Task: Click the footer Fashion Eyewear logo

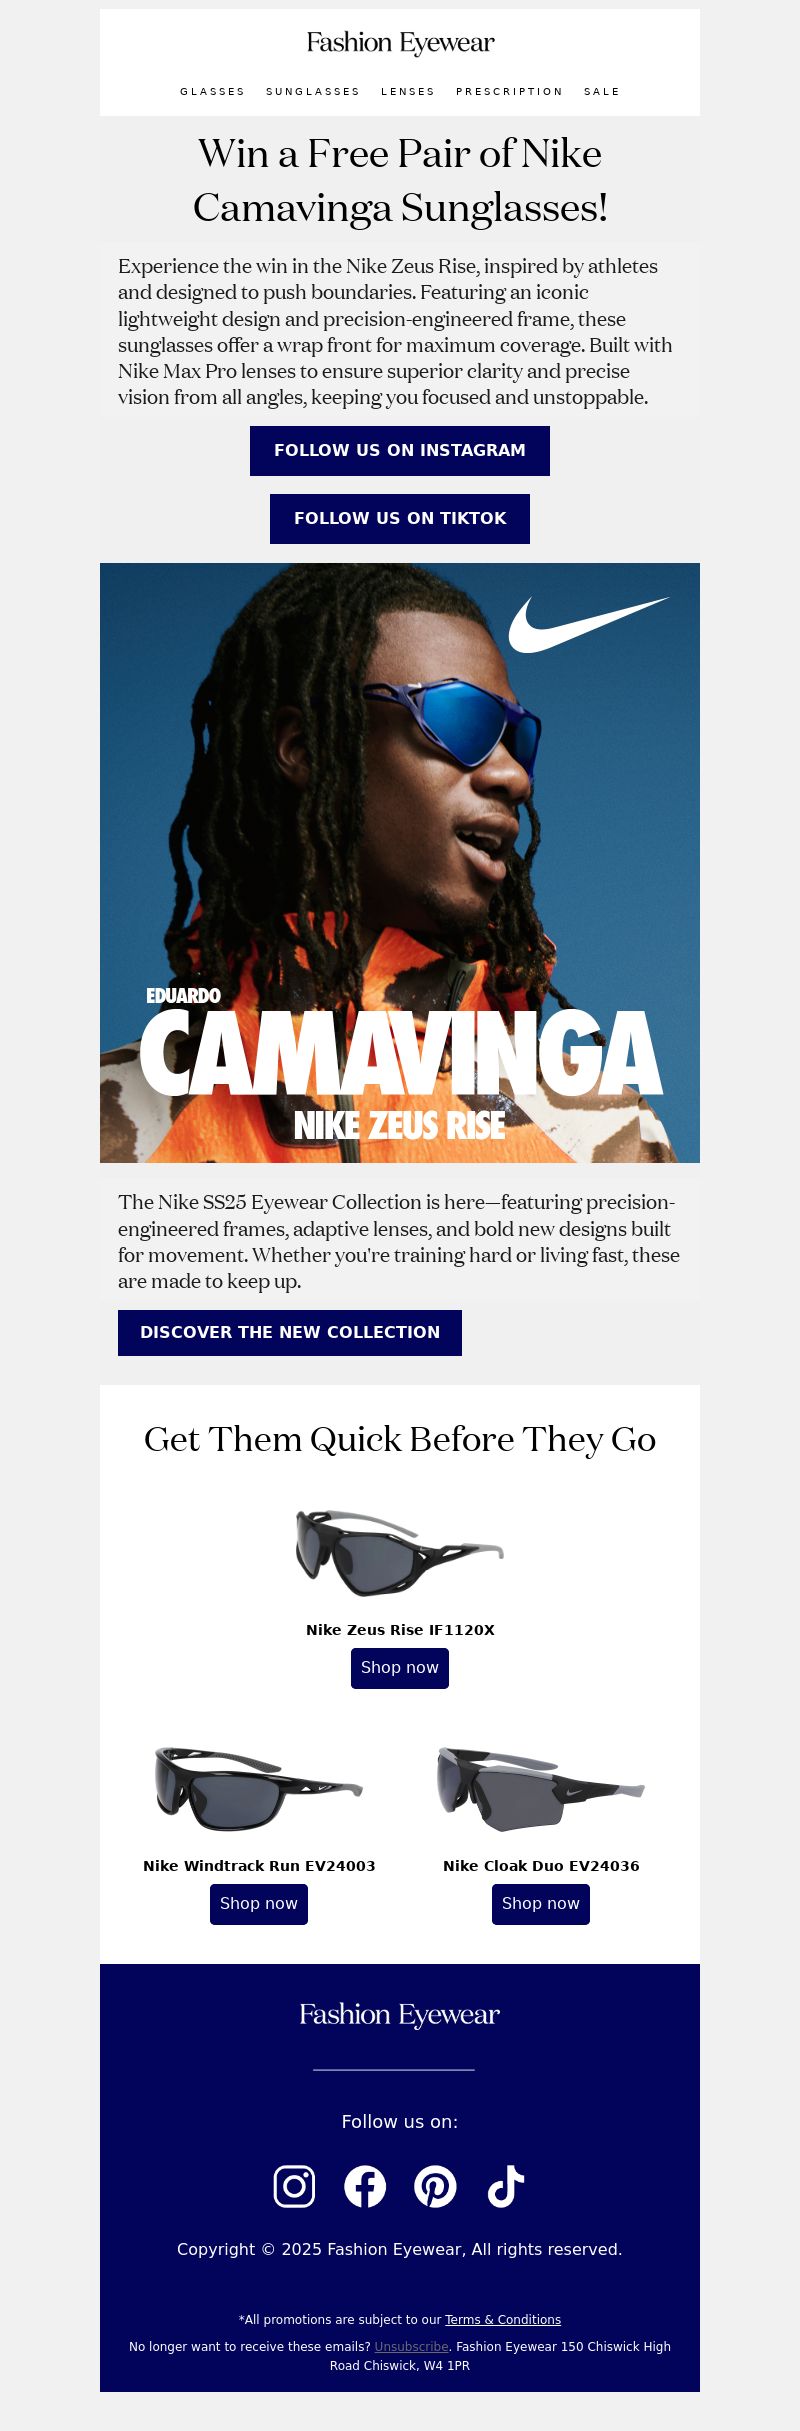Action: coord(400,2014)
